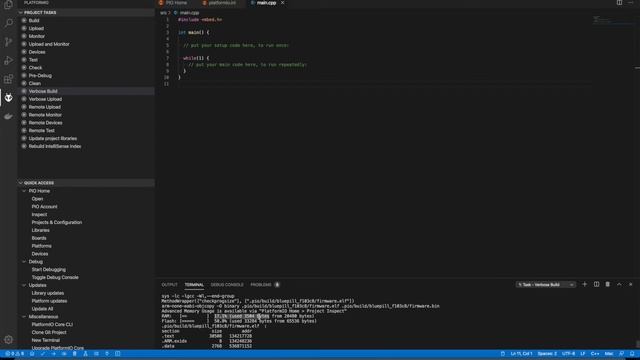Viewport: 640px width, 360px height.
Task: Run the Monitor project task
Action: (37, 36)
